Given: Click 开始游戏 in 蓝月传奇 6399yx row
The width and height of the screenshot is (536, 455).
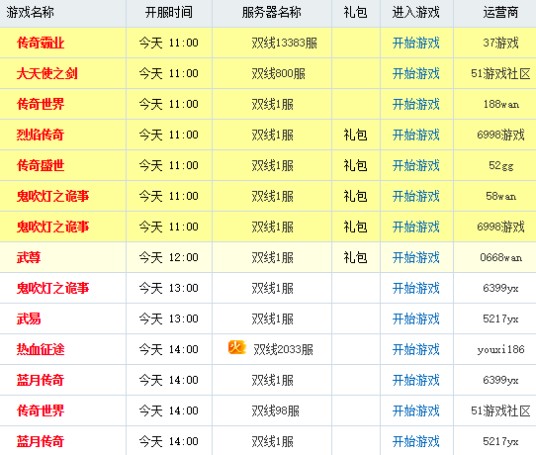Looking at the screenshot, I should tap(416, 380).
